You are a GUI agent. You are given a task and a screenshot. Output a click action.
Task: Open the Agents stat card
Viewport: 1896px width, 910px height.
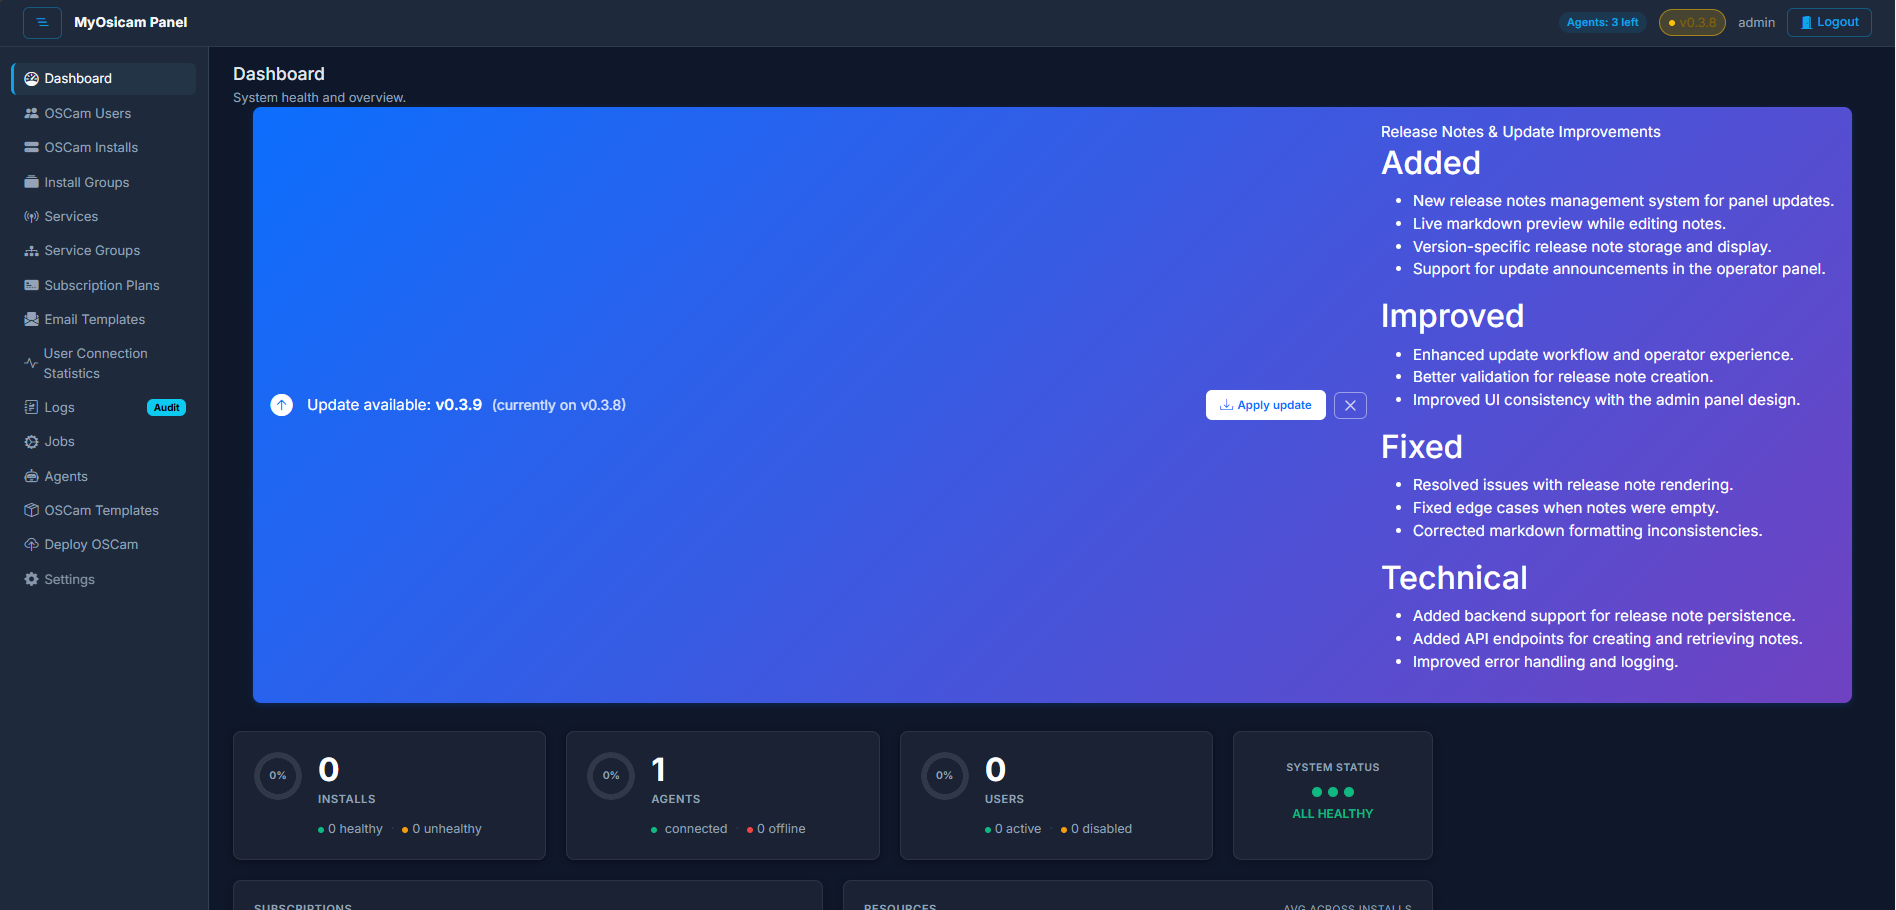[723, 795]
